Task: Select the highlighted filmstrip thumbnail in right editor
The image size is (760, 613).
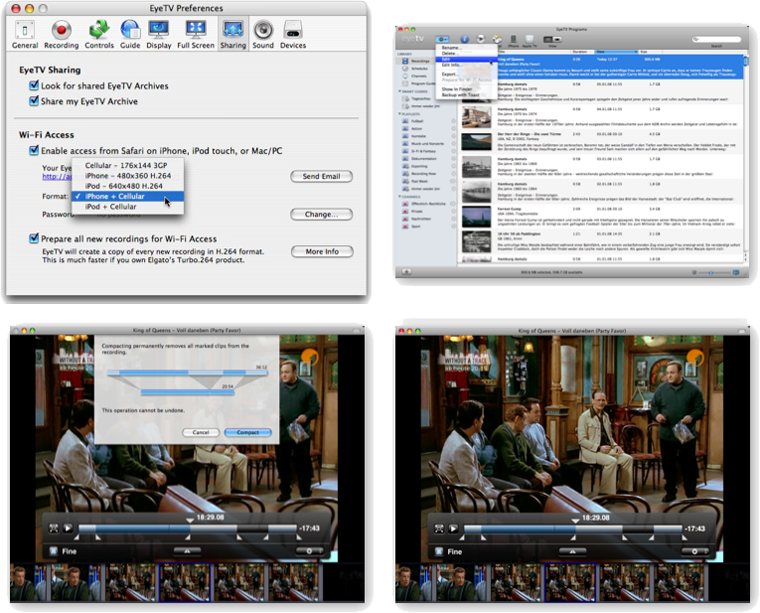Action: coord(570,583)
